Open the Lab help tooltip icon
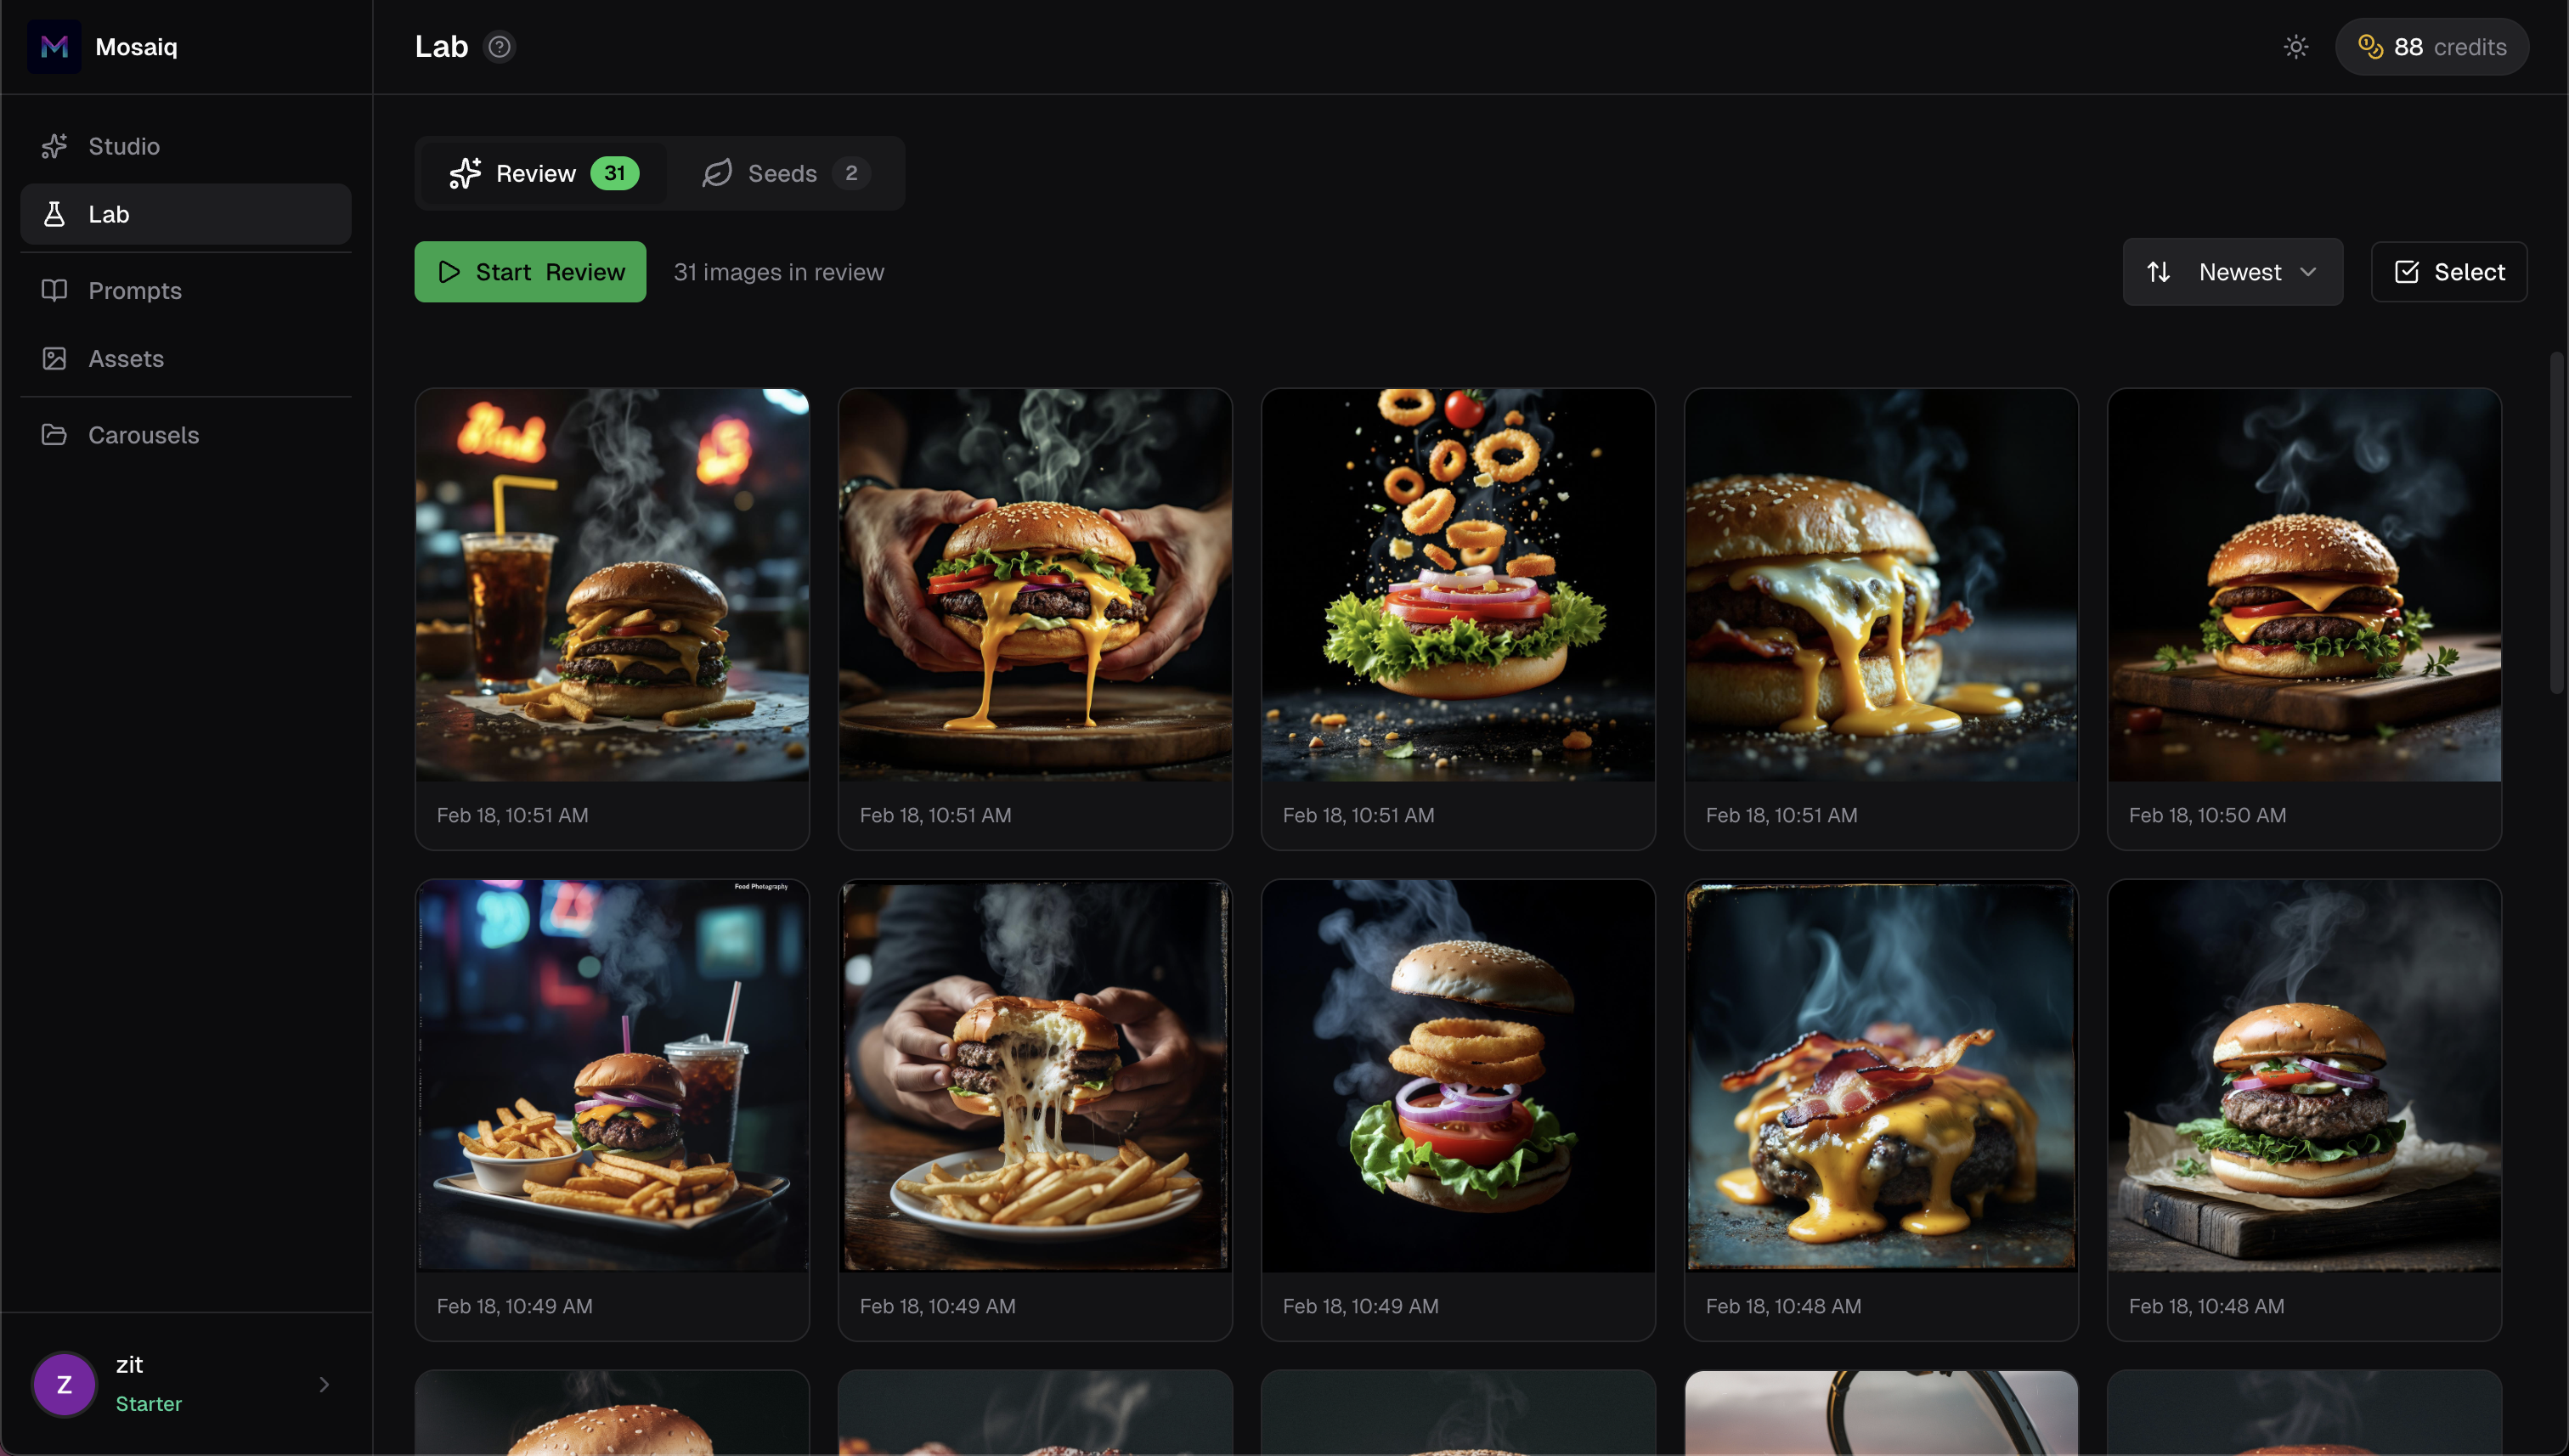Image resolution: width=2569 pixels, height=1456 pixels. pos(500,46)
